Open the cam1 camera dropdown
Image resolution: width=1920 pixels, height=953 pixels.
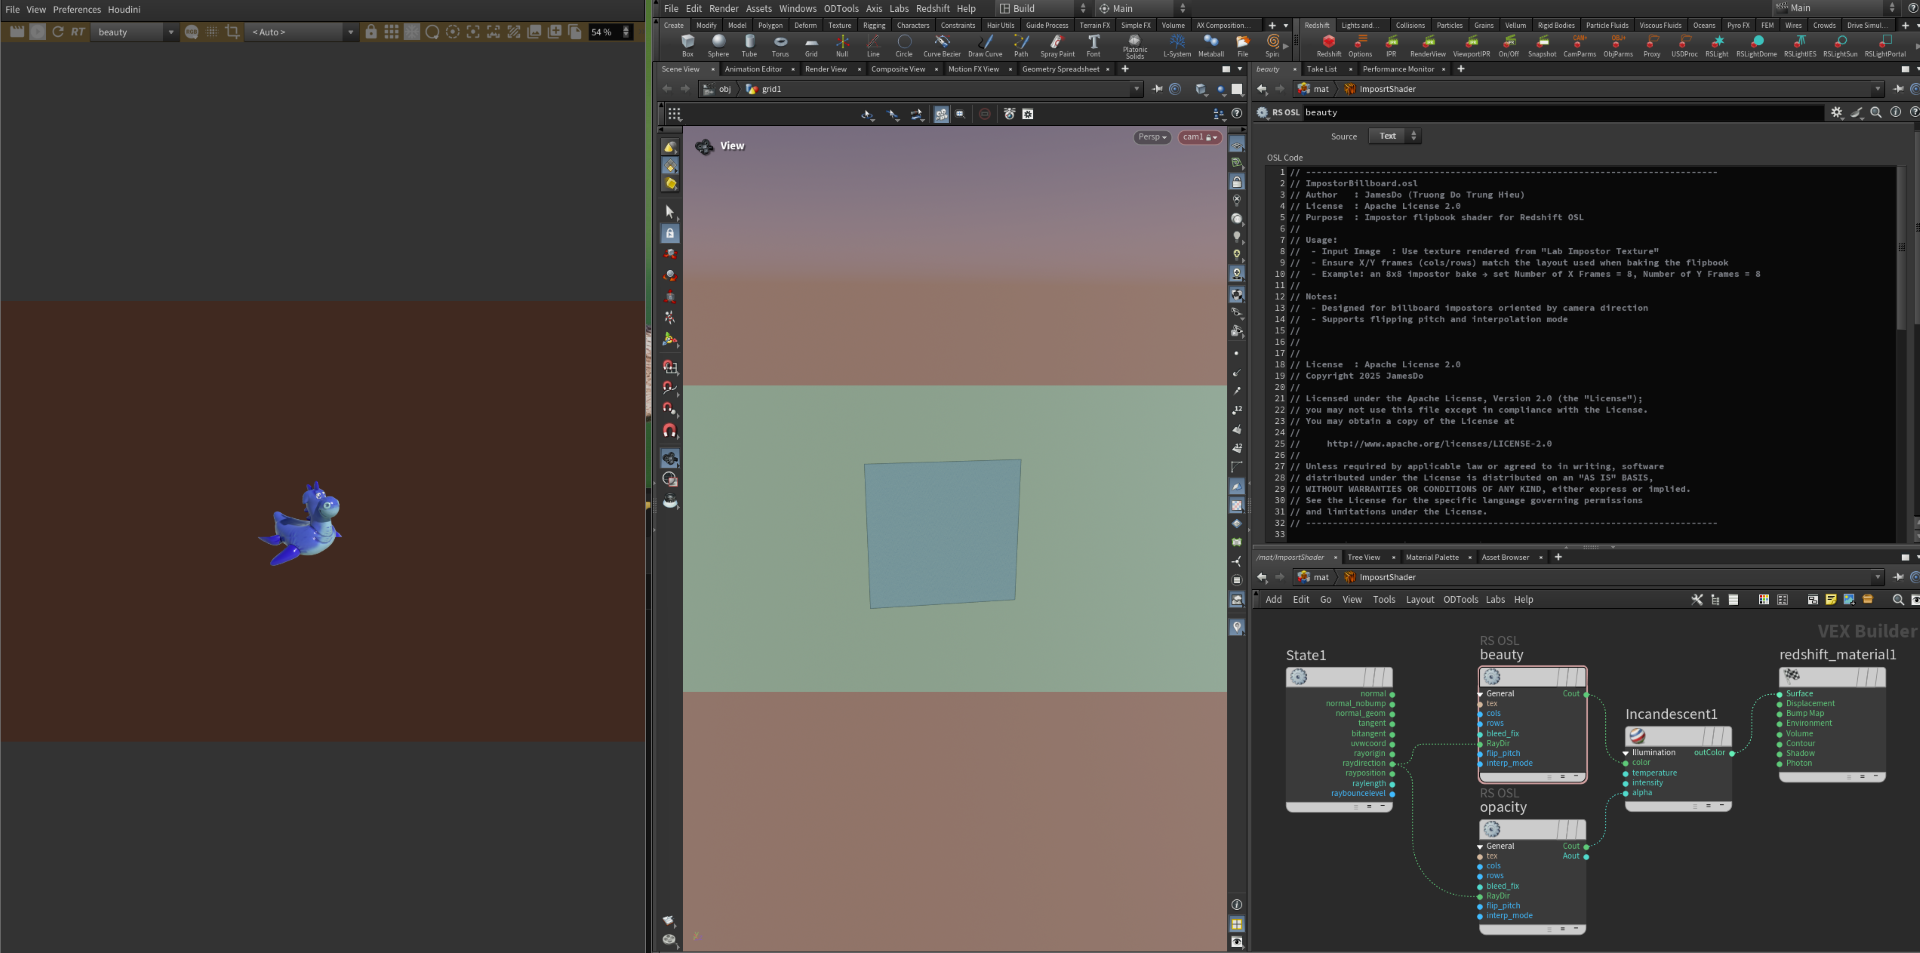coord(1198,137)
